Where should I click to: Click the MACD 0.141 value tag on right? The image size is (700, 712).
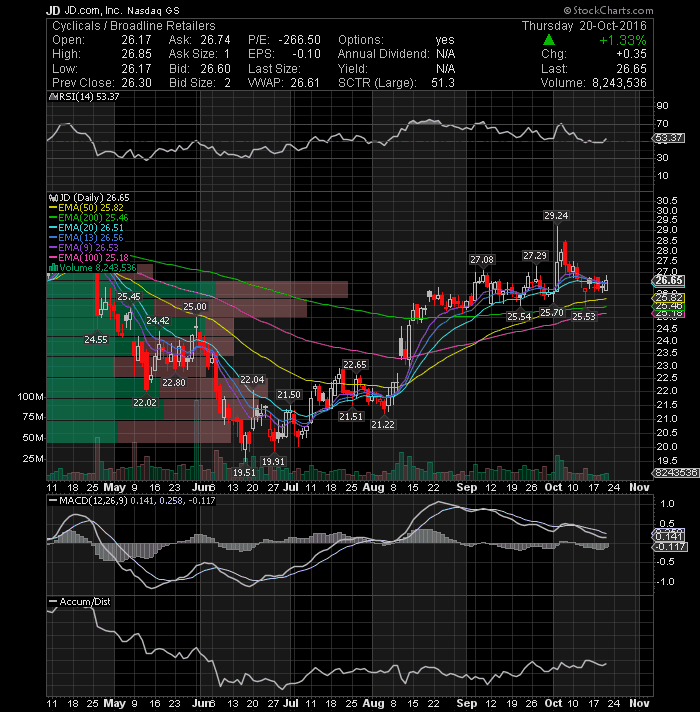pyautogui.click(x=669, y=537)
